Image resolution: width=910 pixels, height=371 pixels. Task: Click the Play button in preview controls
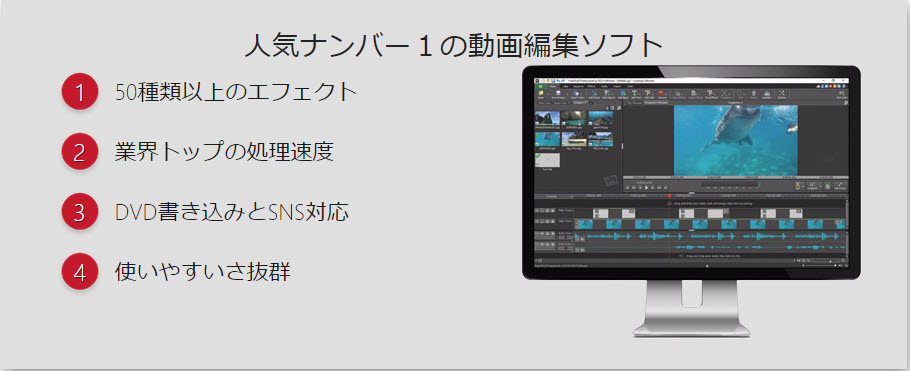pos(647,188)
